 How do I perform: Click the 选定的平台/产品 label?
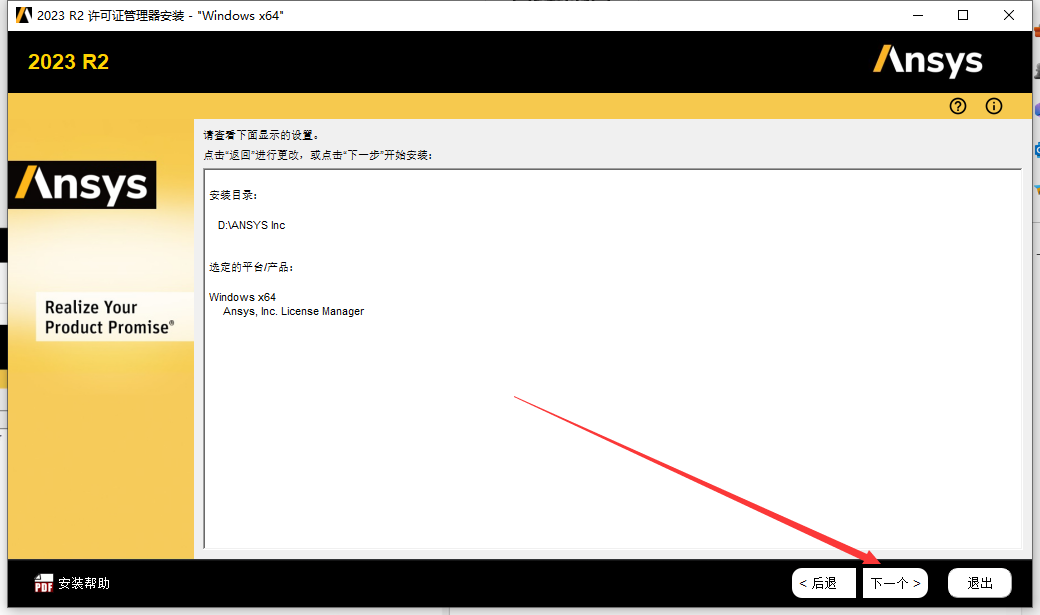point(251,267)
